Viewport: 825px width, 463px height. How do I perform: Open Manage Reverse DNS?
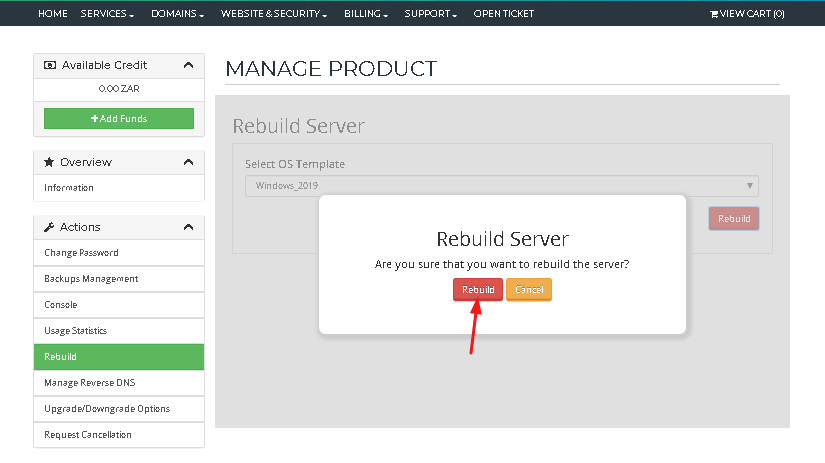click(119, 383)
